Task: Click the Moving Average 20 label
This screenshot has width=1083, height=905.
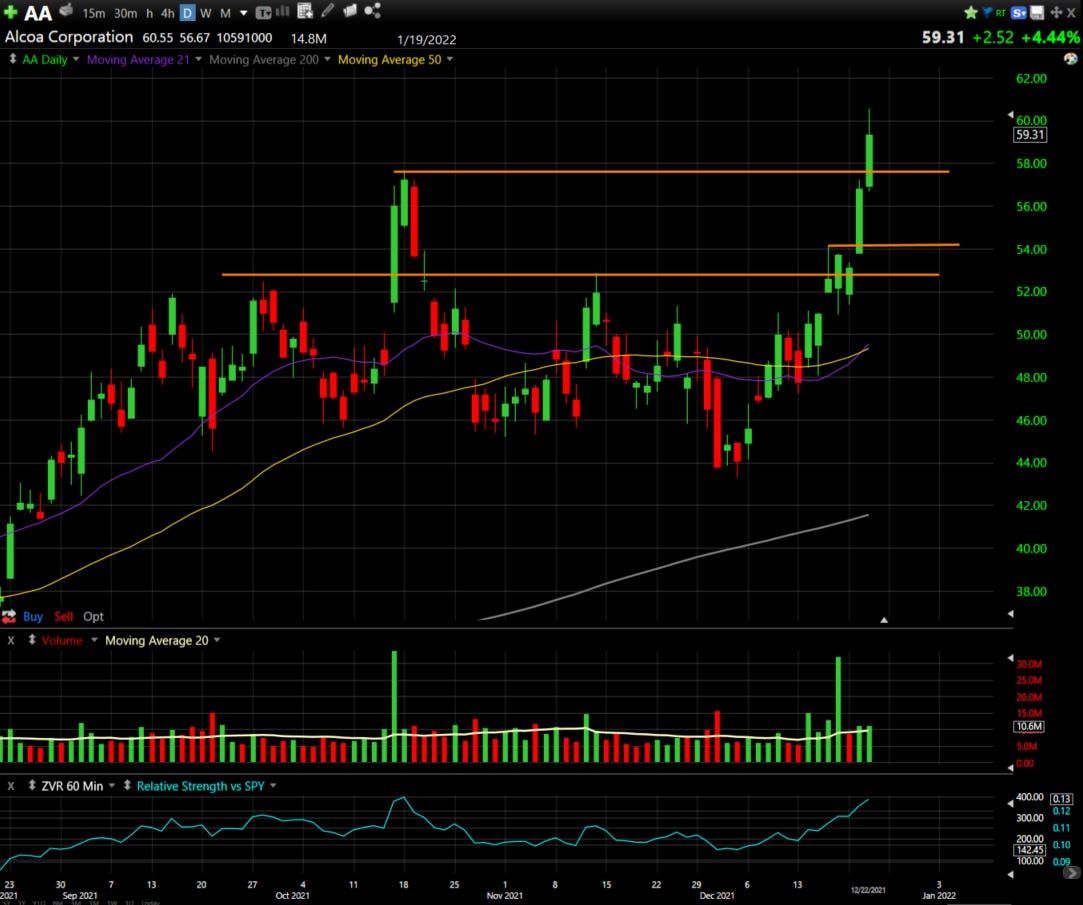Action: click(157, 640)
